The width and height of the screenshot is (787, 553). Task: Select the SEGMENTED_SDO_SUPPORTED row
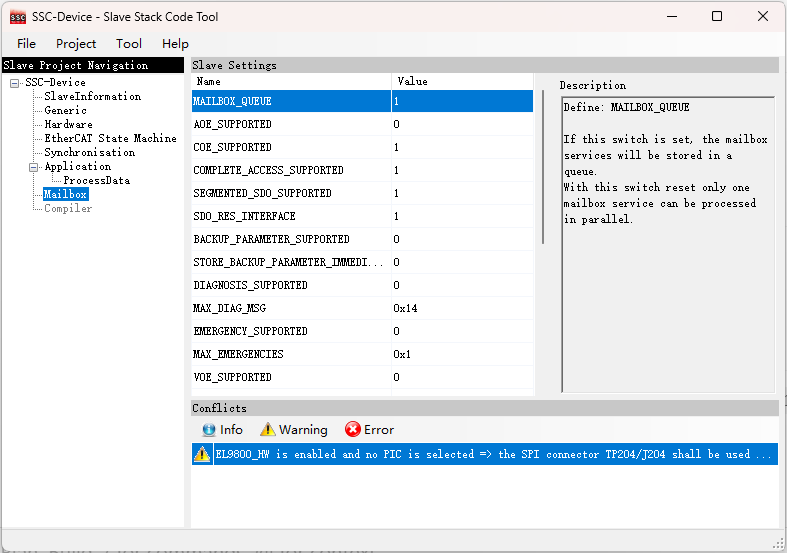[362, 193]
